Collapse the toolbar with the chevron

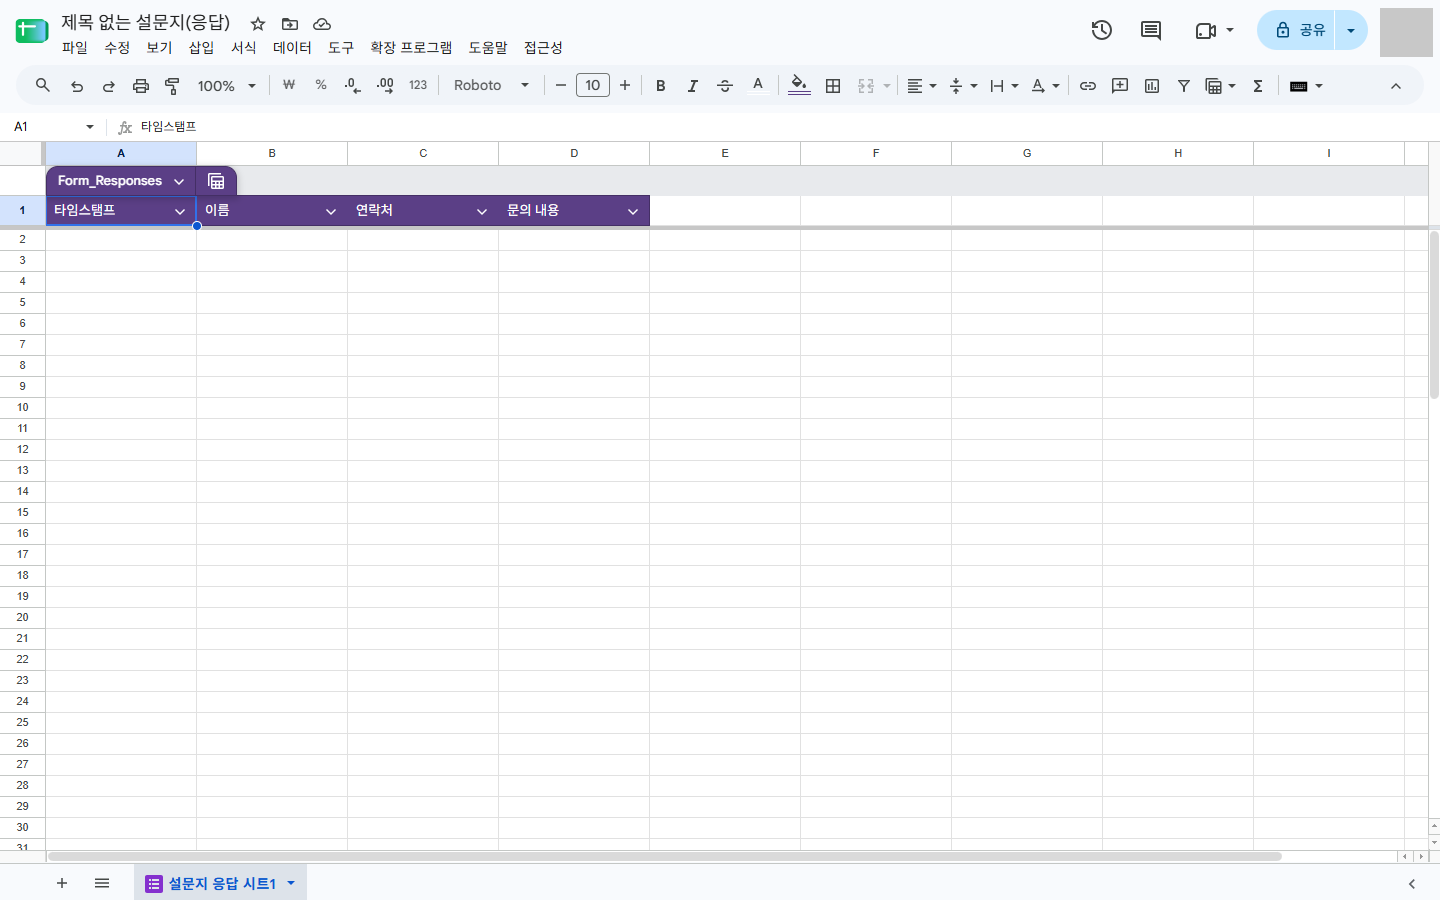(1396, 86)
